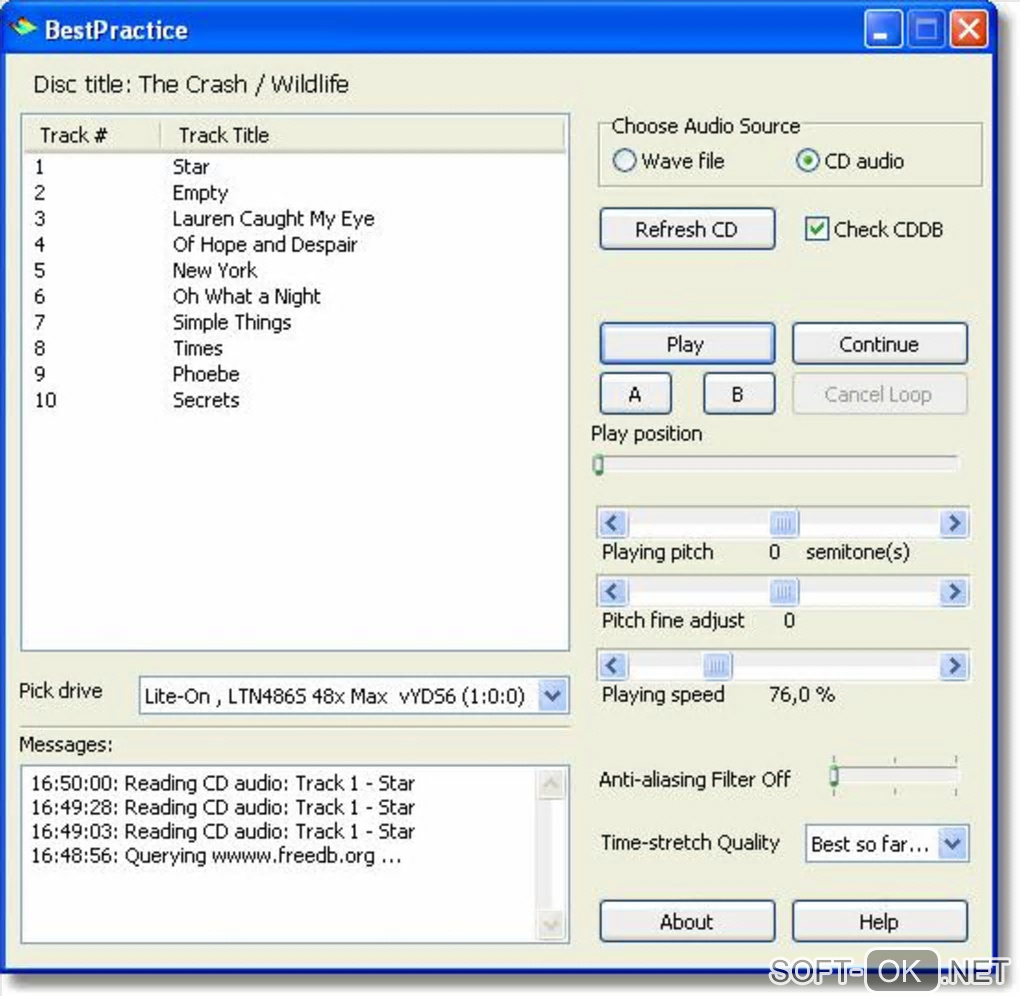
Task: Click the Anti-aliasing Filter slider handle
Action: click(x=834, y=775)
